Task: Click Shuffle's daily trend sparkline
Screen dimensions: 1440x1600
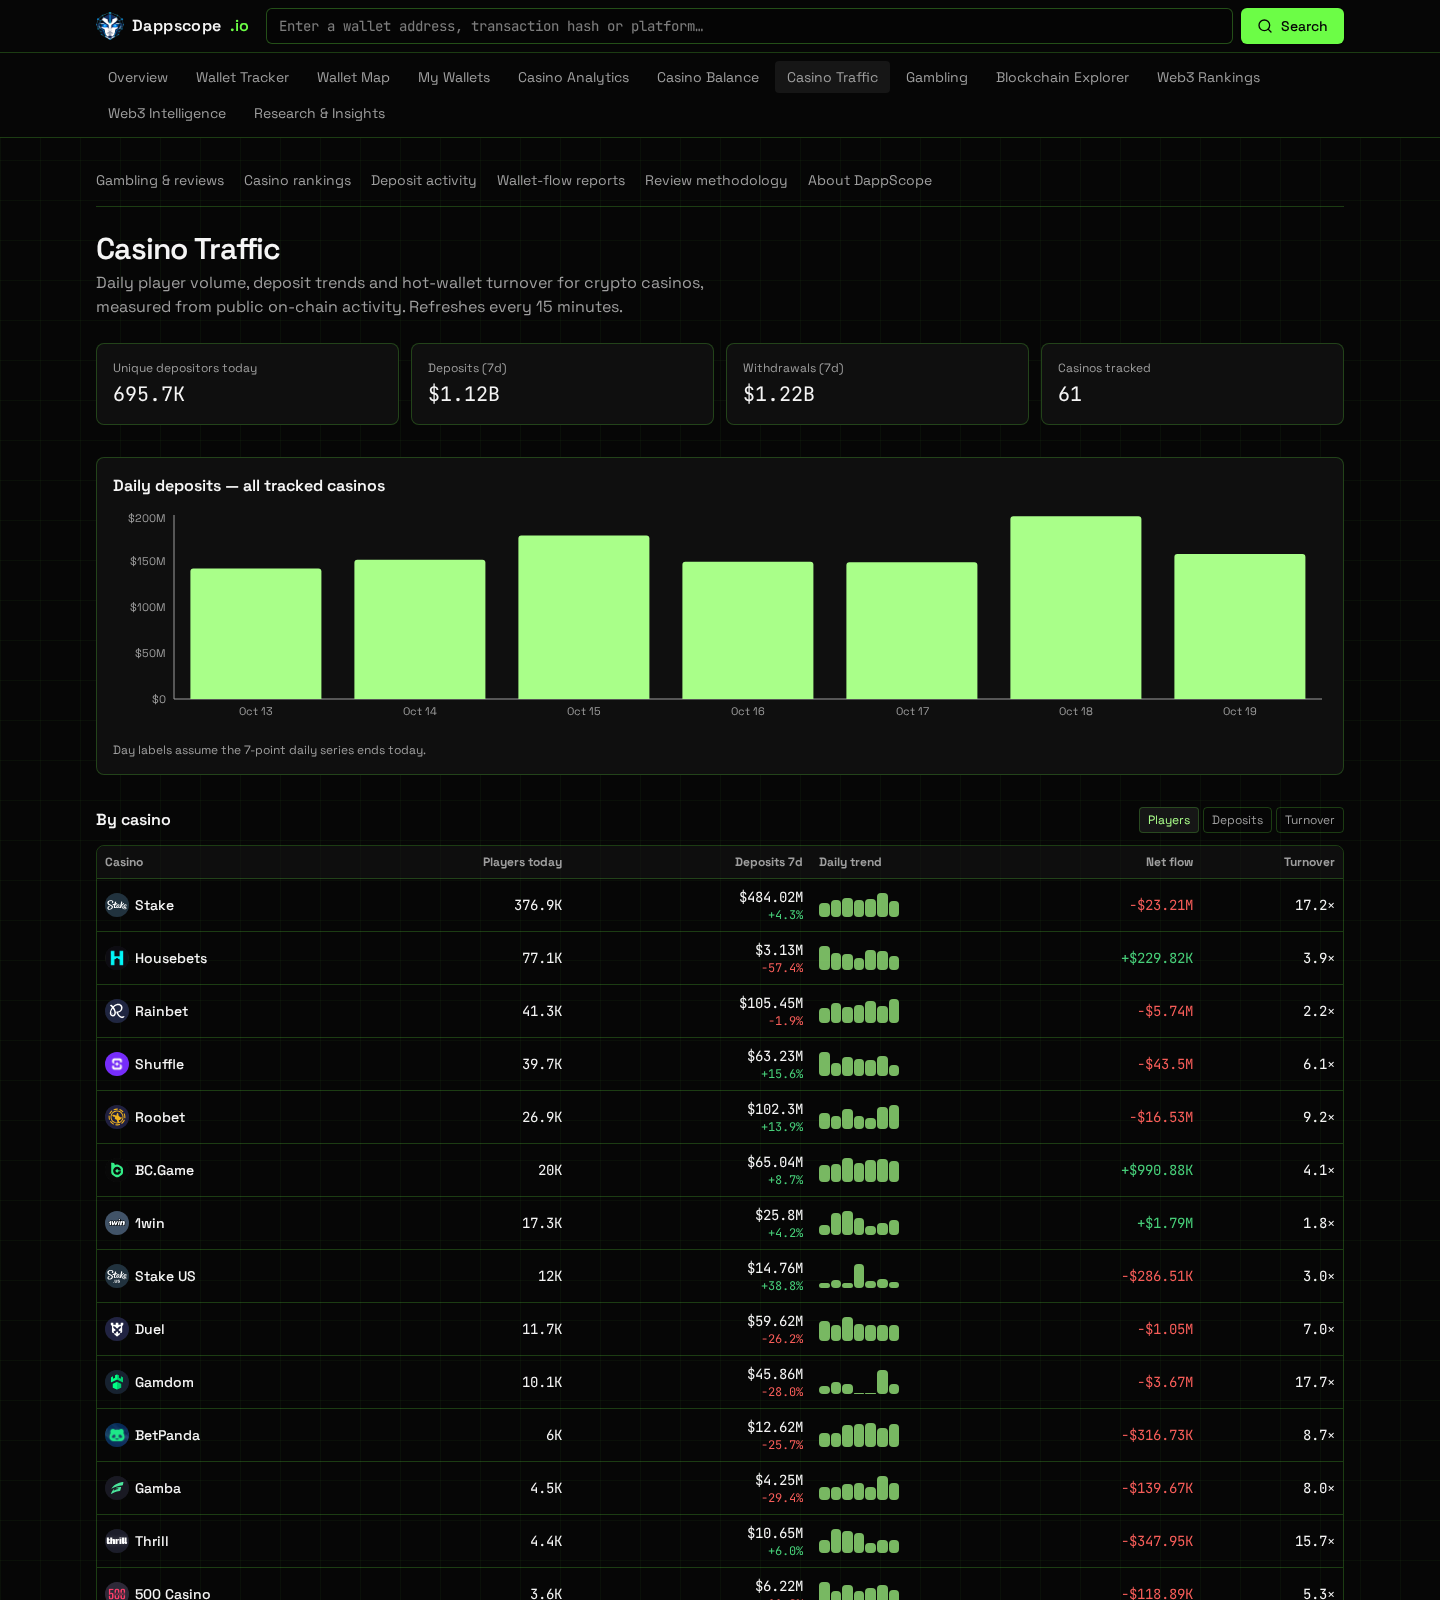Action: [859, 1064]
